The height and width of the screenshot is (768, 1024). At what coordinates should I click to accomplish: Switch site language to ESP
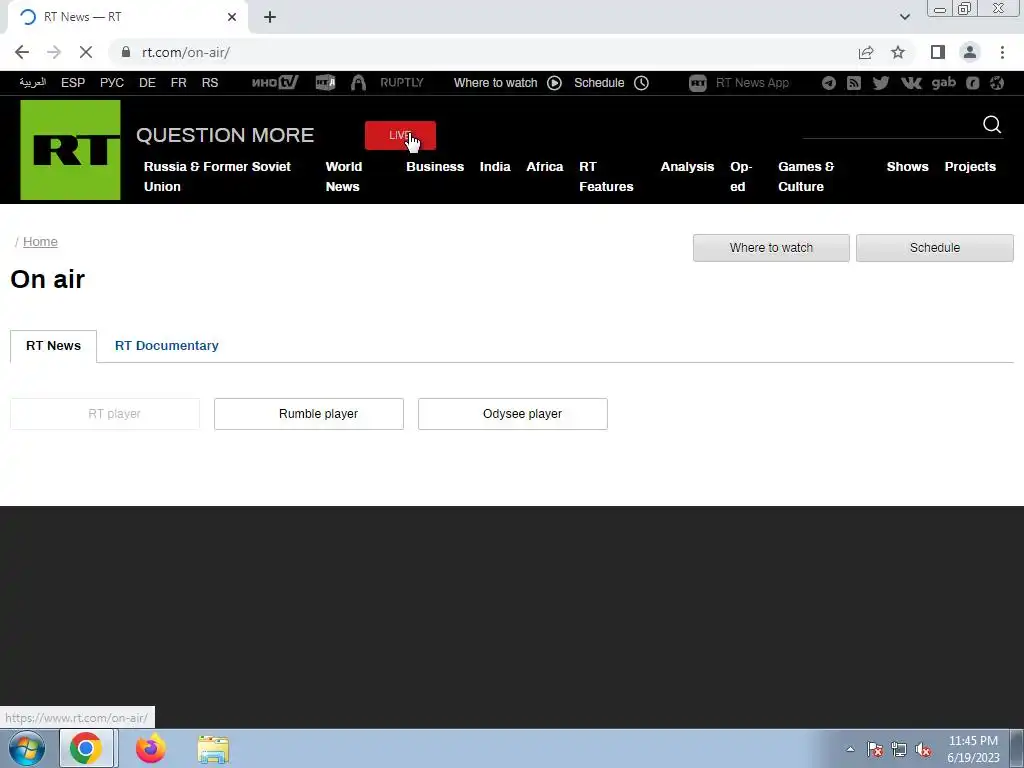pyautogui.click(x=73, y=83)
